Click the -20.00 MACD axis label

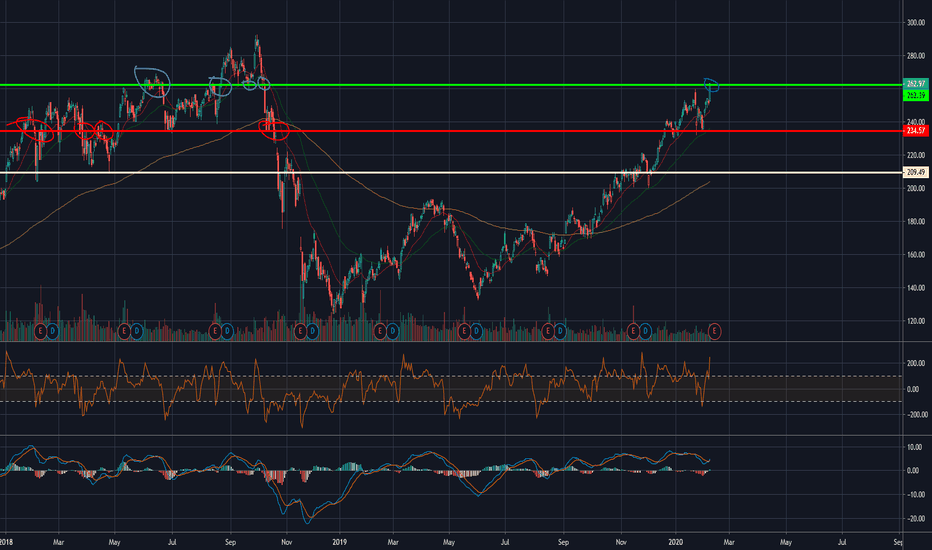click(x=914, y=518)
